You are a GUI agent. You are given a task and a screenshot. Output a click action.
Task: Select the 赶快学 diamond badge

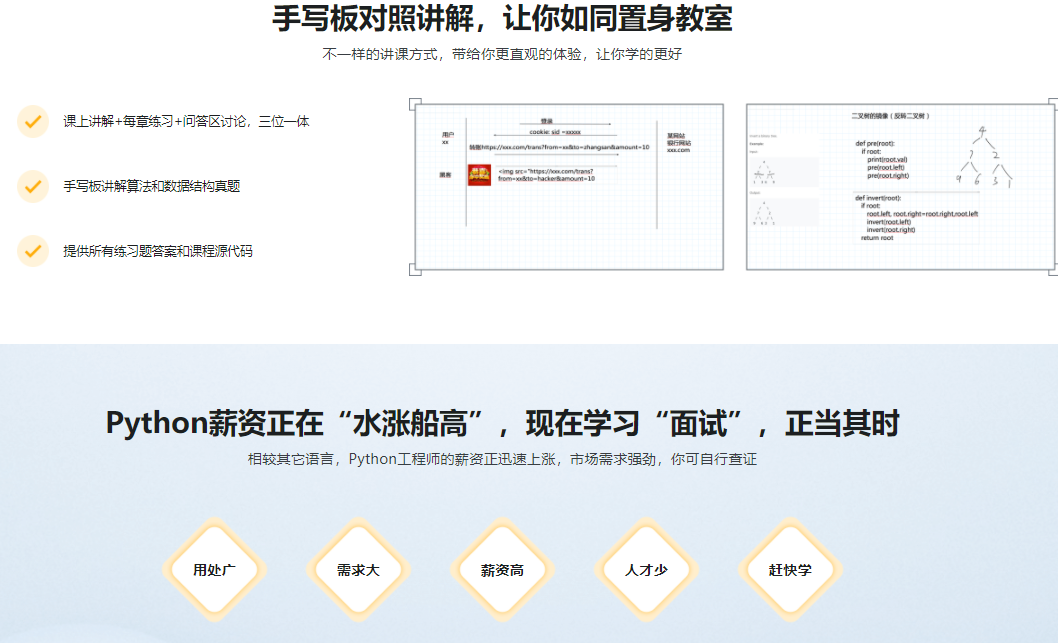pos(790,570)
